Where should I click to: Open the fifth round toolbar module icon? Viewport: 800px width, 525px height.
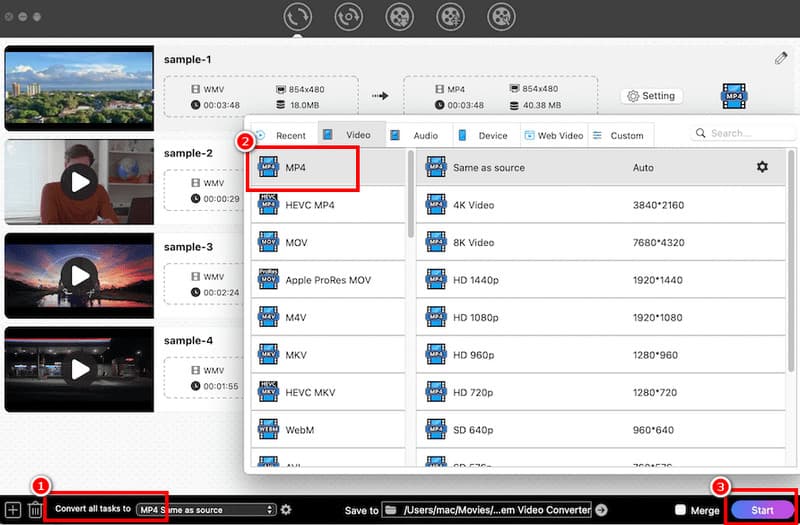point(500,17)
